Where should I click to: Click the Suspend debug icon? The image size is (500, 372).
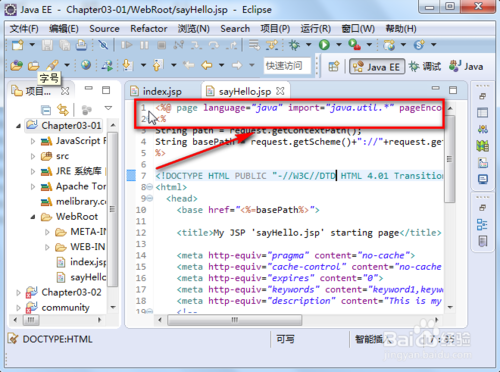tap(144, 45)
